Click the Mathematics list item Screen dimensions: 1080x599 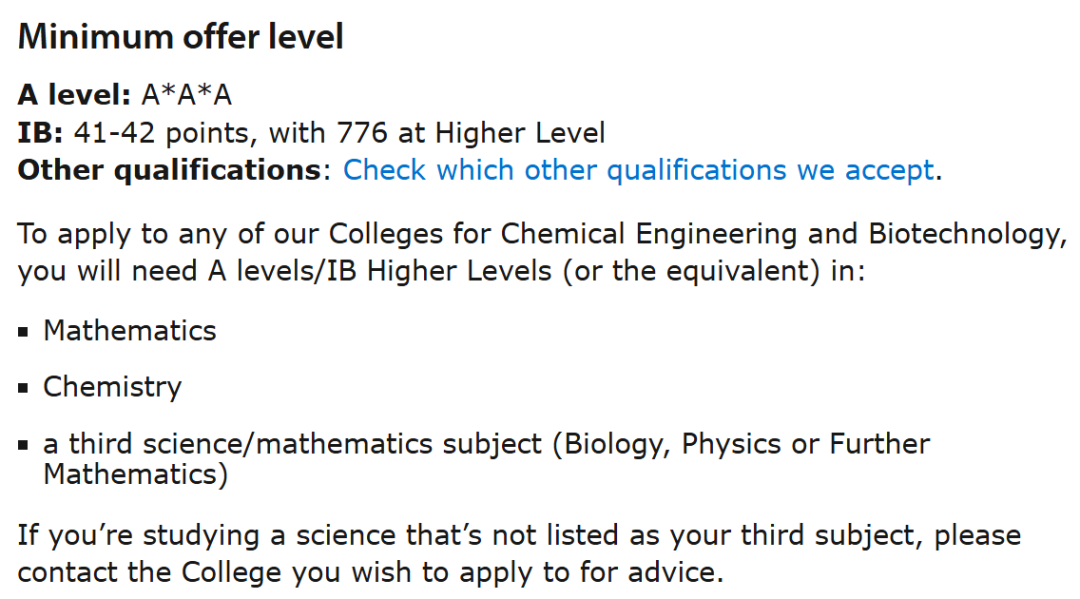[129, 331]
